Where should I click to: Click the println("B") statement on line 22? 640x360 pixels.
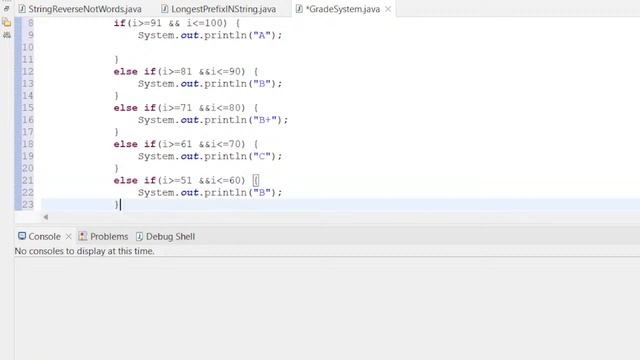(210, 193)
